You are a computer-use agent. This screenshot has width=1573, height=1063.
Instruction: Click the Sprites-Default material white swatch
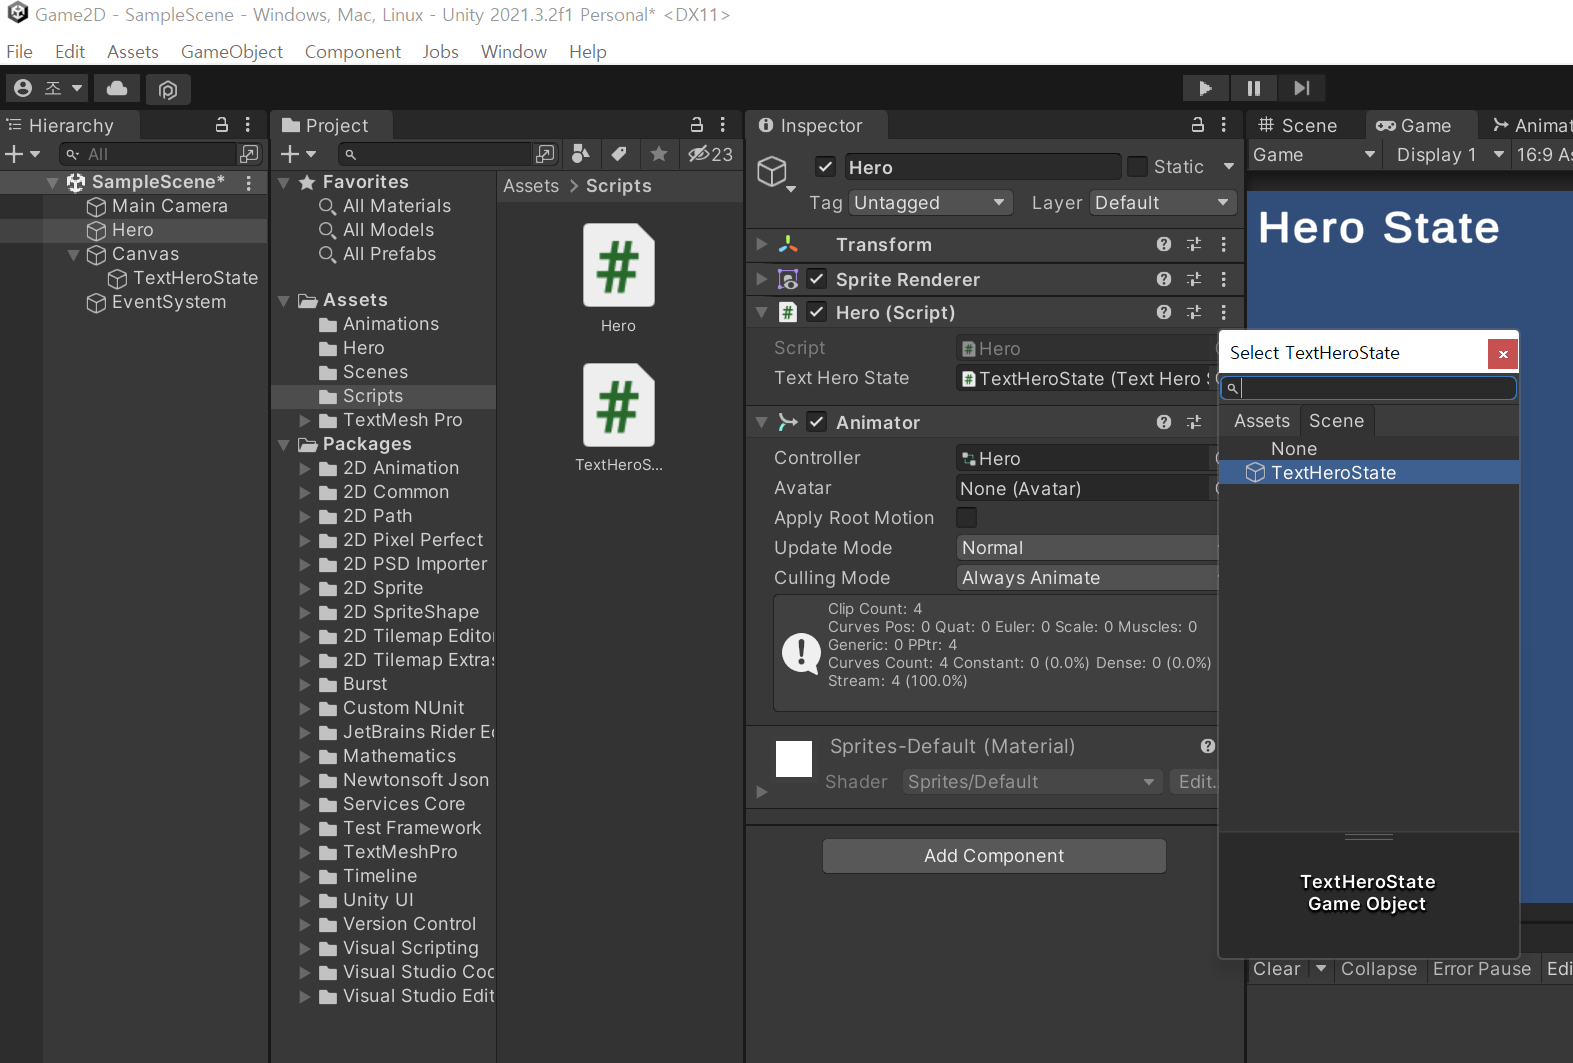pos(794,759)
